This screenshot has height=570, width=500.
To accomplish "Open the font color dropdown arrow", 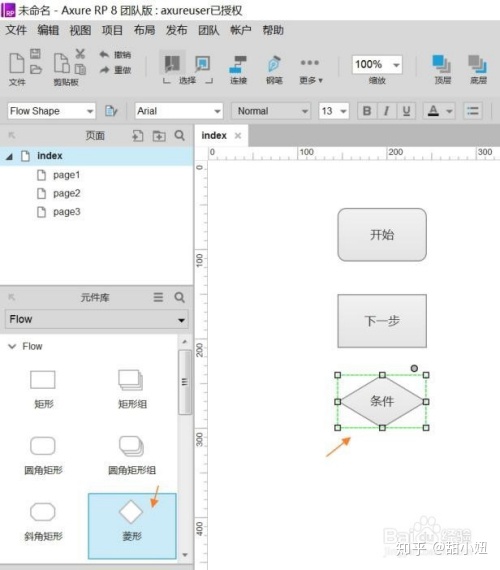I will point(449,111).
